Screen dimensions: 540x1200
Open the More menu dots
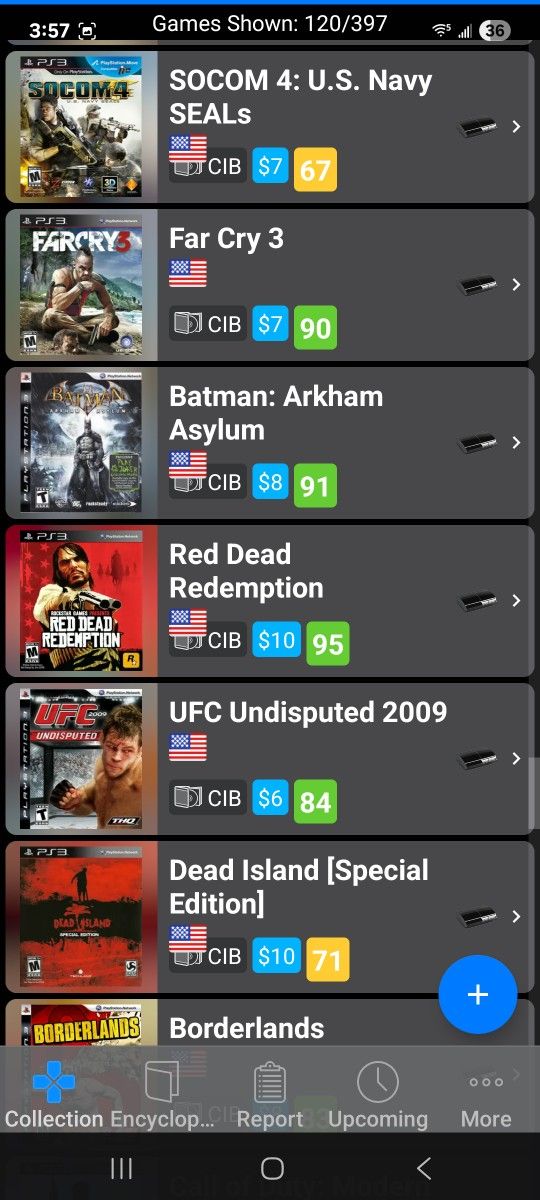tap(486, 1082)
